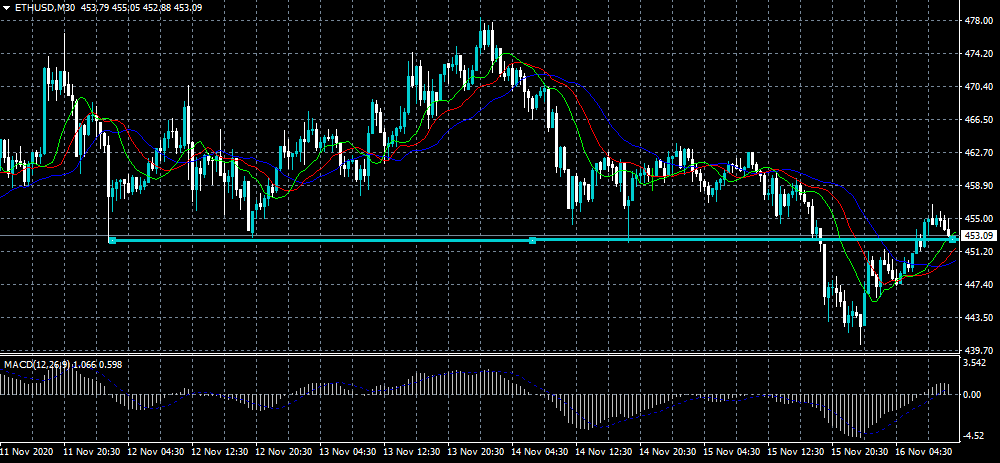Select the middle handle of cyan trendline

click(x=533, y=240)
